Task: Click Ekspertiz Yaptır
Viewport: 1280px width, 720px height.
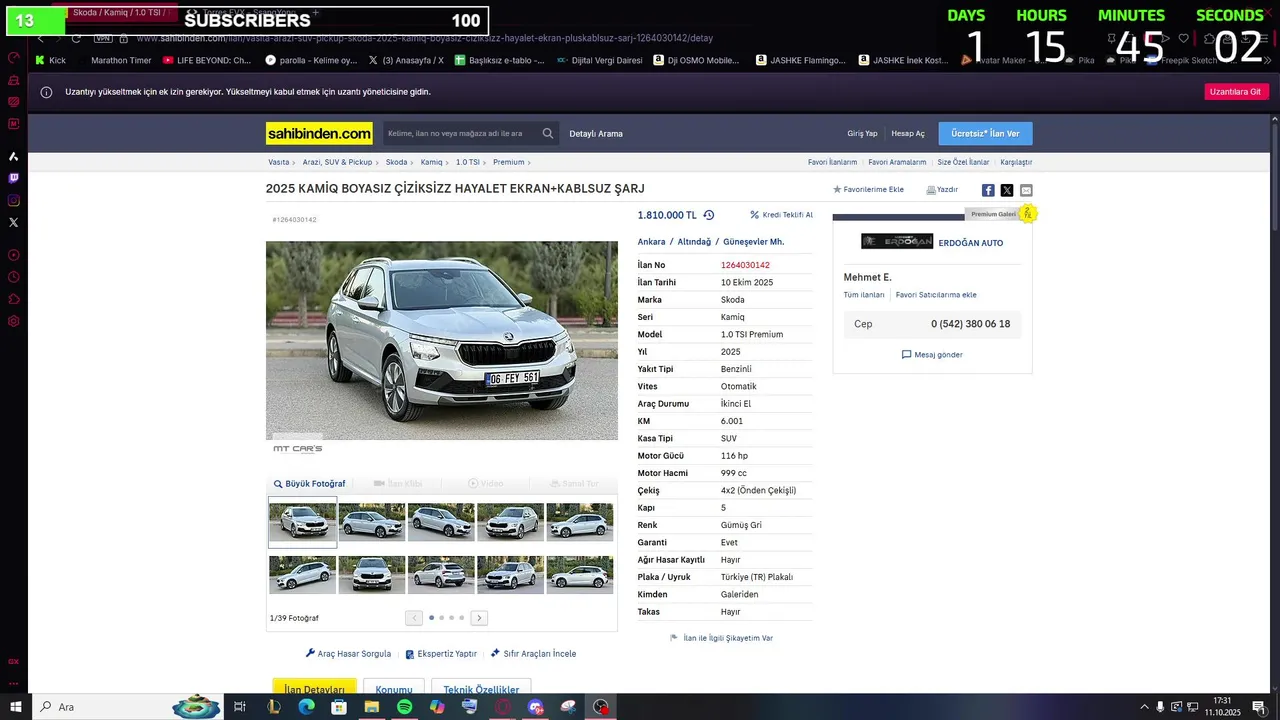Action: (x=440, y=654)
